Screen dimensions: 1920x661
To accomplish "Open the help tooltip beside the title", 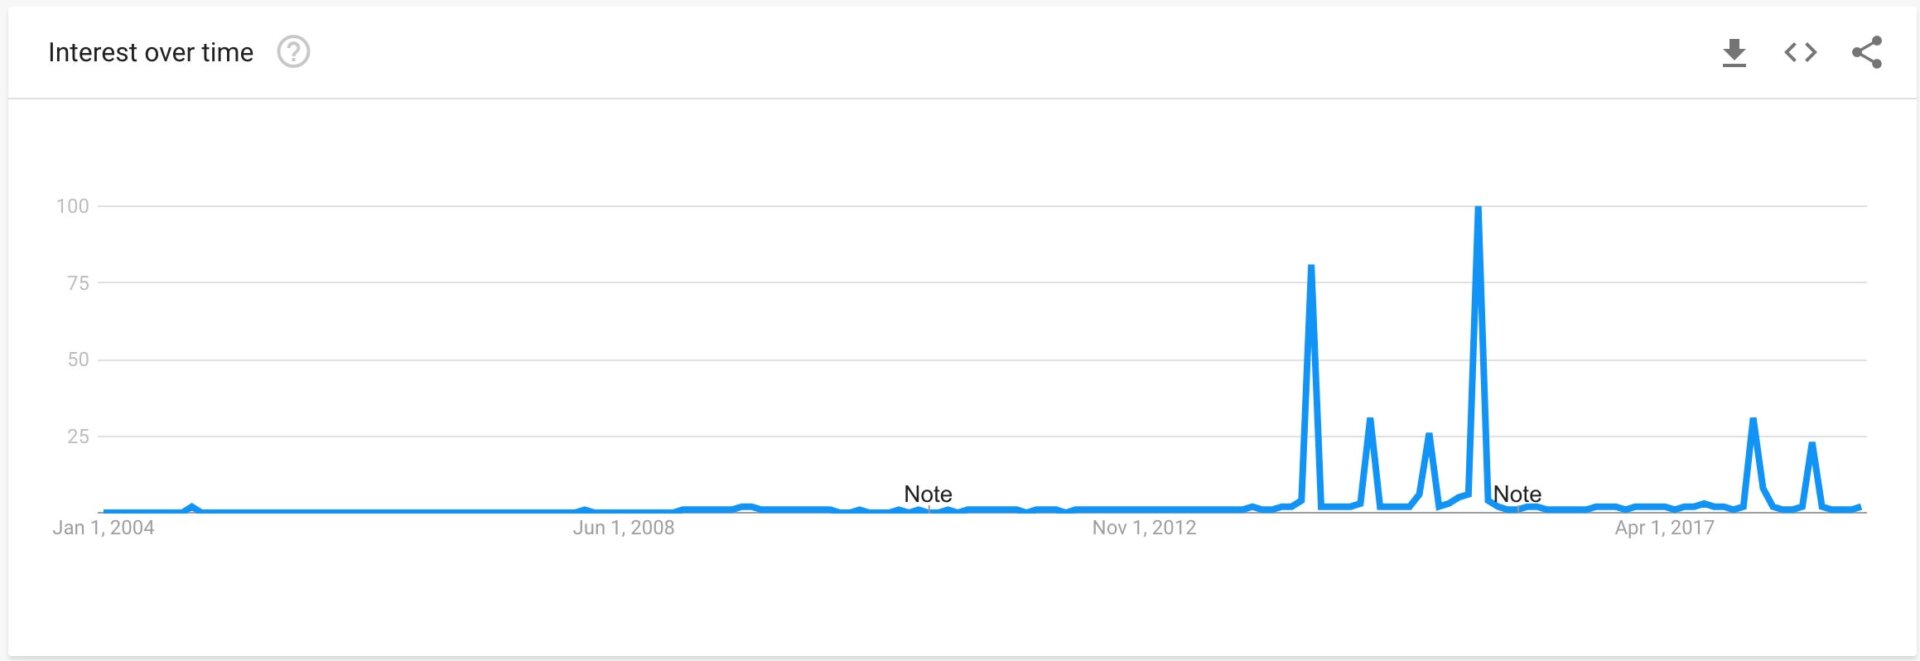I will (x=292, y=52).
